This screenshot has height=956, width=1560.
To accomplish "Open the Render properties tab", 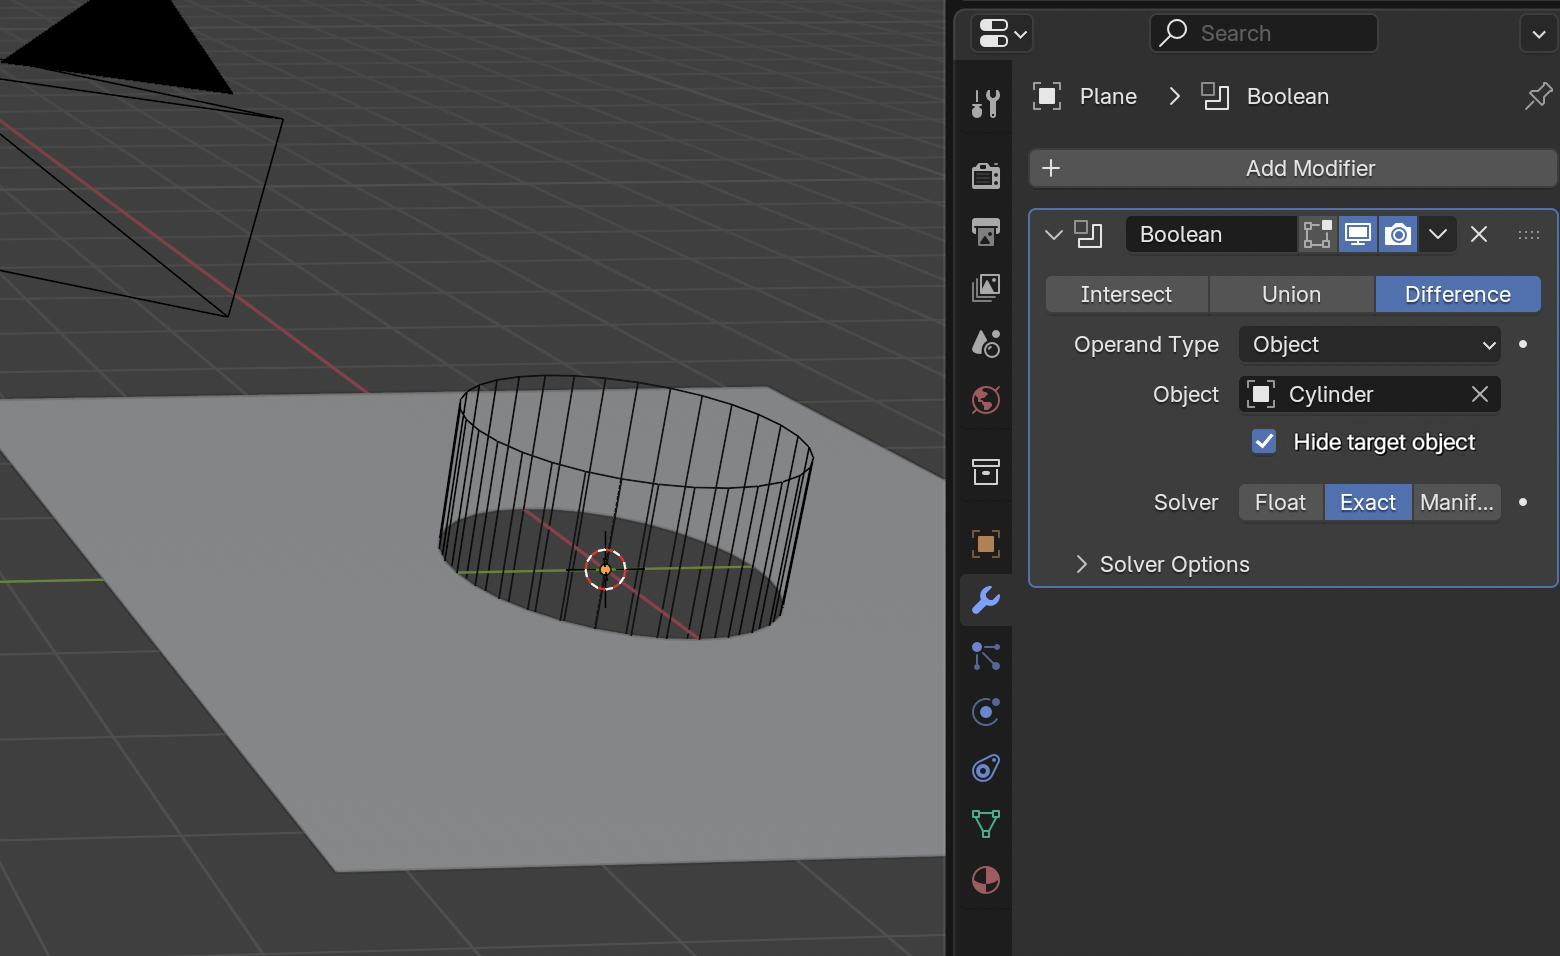I will pyautogui.click(x=985, y=176).
